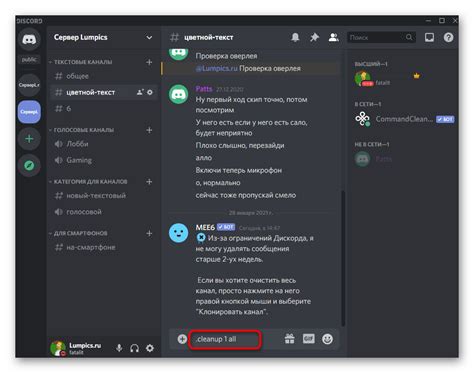Click Patts username in chat
Image resolution: width=474 pixels, height=373 pixels.
204,89
